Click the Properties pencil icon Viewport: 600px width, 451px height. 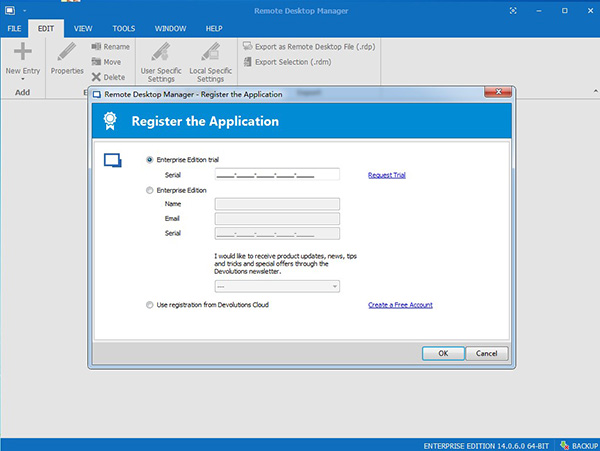tap(67, 52)
